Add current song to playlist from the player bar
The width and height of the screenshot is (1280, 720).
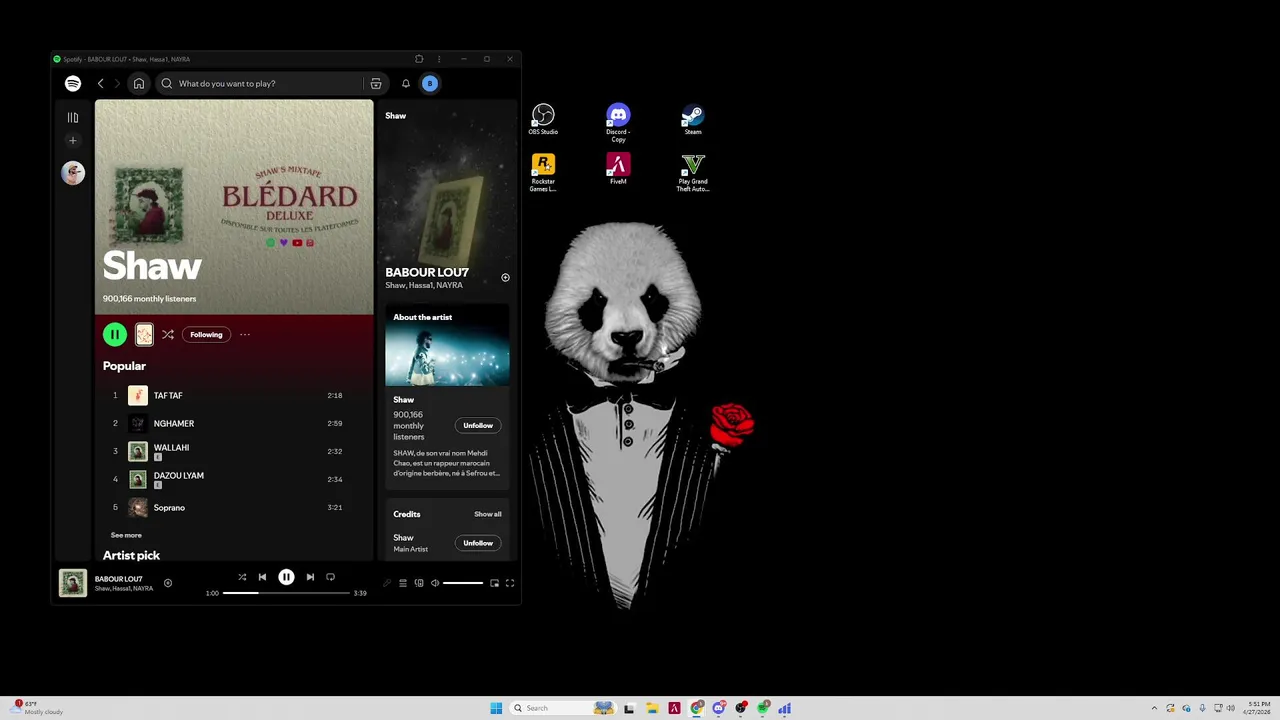(168, 583)
